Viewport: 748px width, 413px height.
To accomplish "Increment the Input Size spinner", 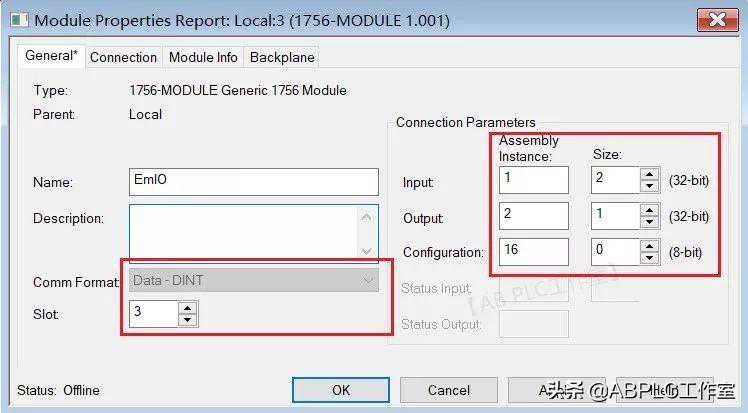I will pyautogui.click(x=649, y=174).
